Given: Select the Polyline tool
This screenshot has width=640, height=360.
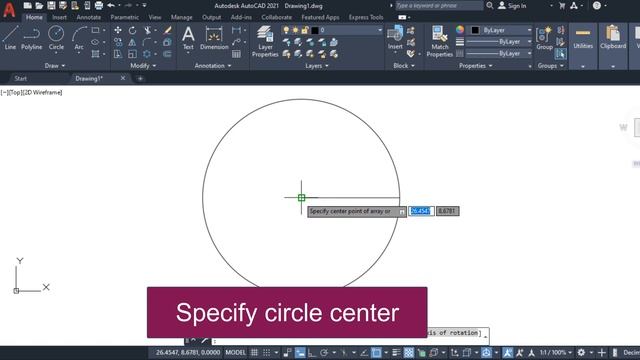Looking at the screenshot, I should [31, 38].
